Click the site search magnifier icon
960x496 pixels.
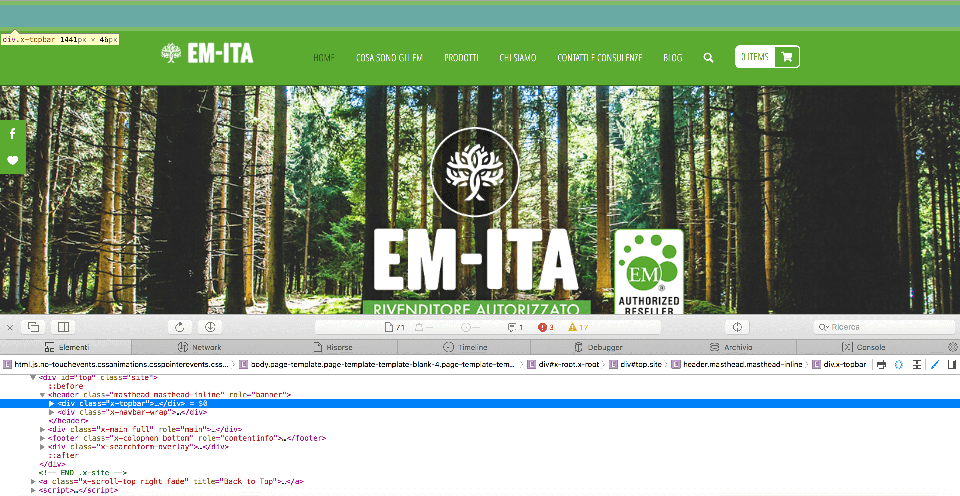[x=708, y=58]
